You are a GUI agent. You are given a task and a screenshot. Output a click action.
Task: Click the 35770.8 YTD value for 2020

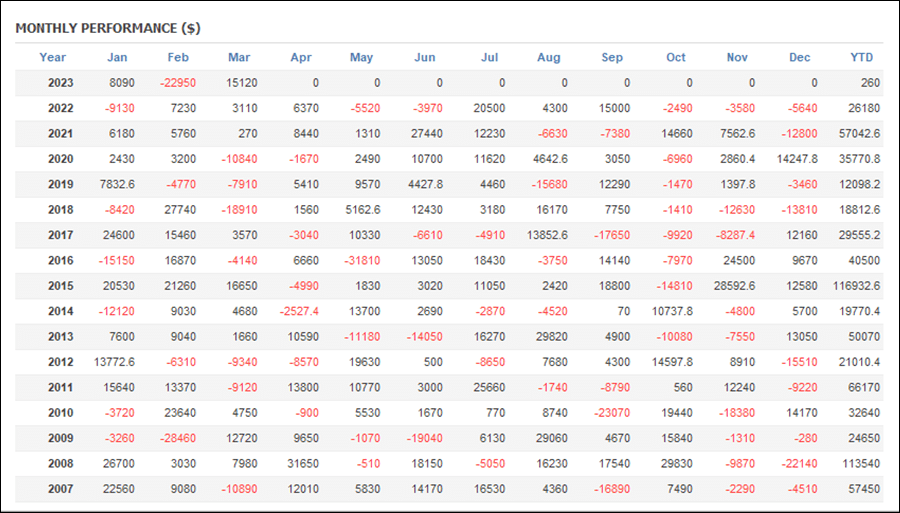pyautogui.click(x=859, y=159)
